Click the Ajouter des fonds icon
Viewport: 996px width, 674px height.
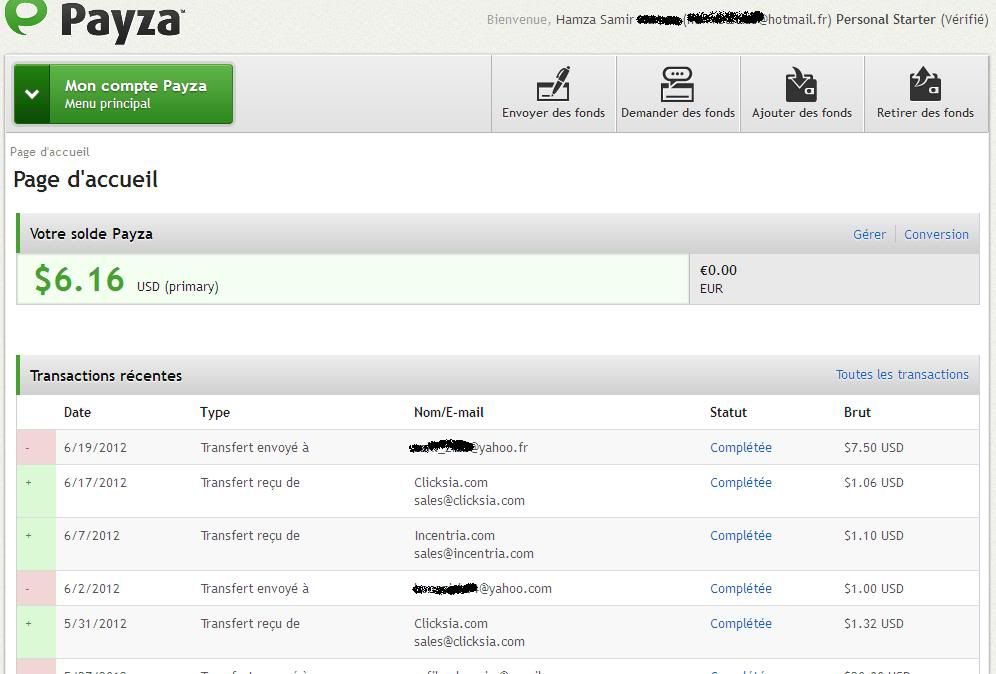pyautogui.click(x=801, y=84)
